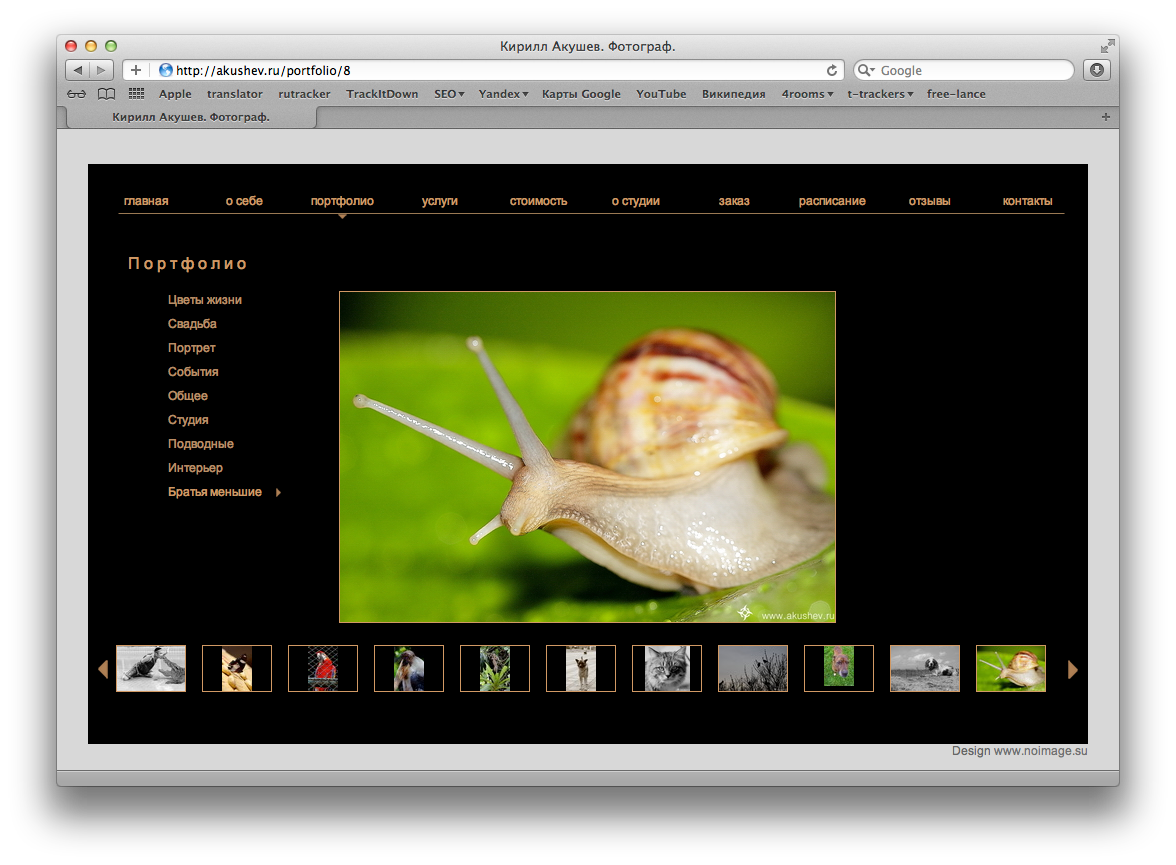Open the Downloads button in toolbar
Screen dimensions: 1176x865
(x=1097, y=70)
